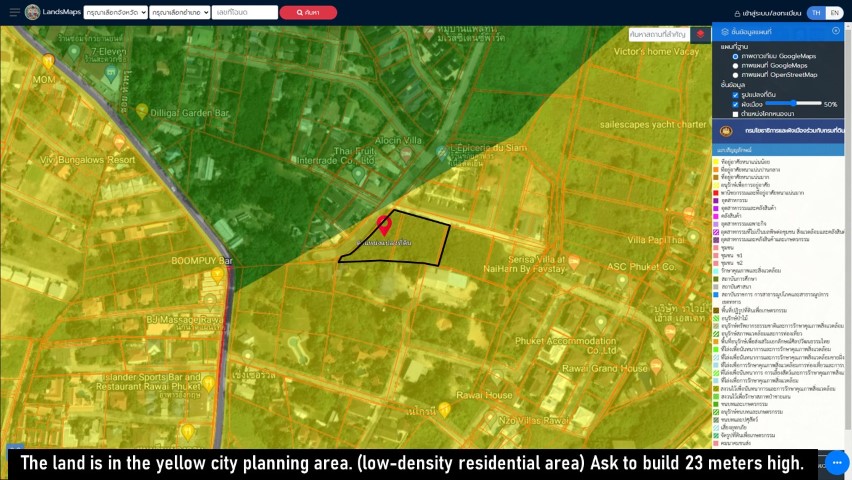Click the Rawai House marker
Viewport: 852px width, 480px height.
[497, 378]
